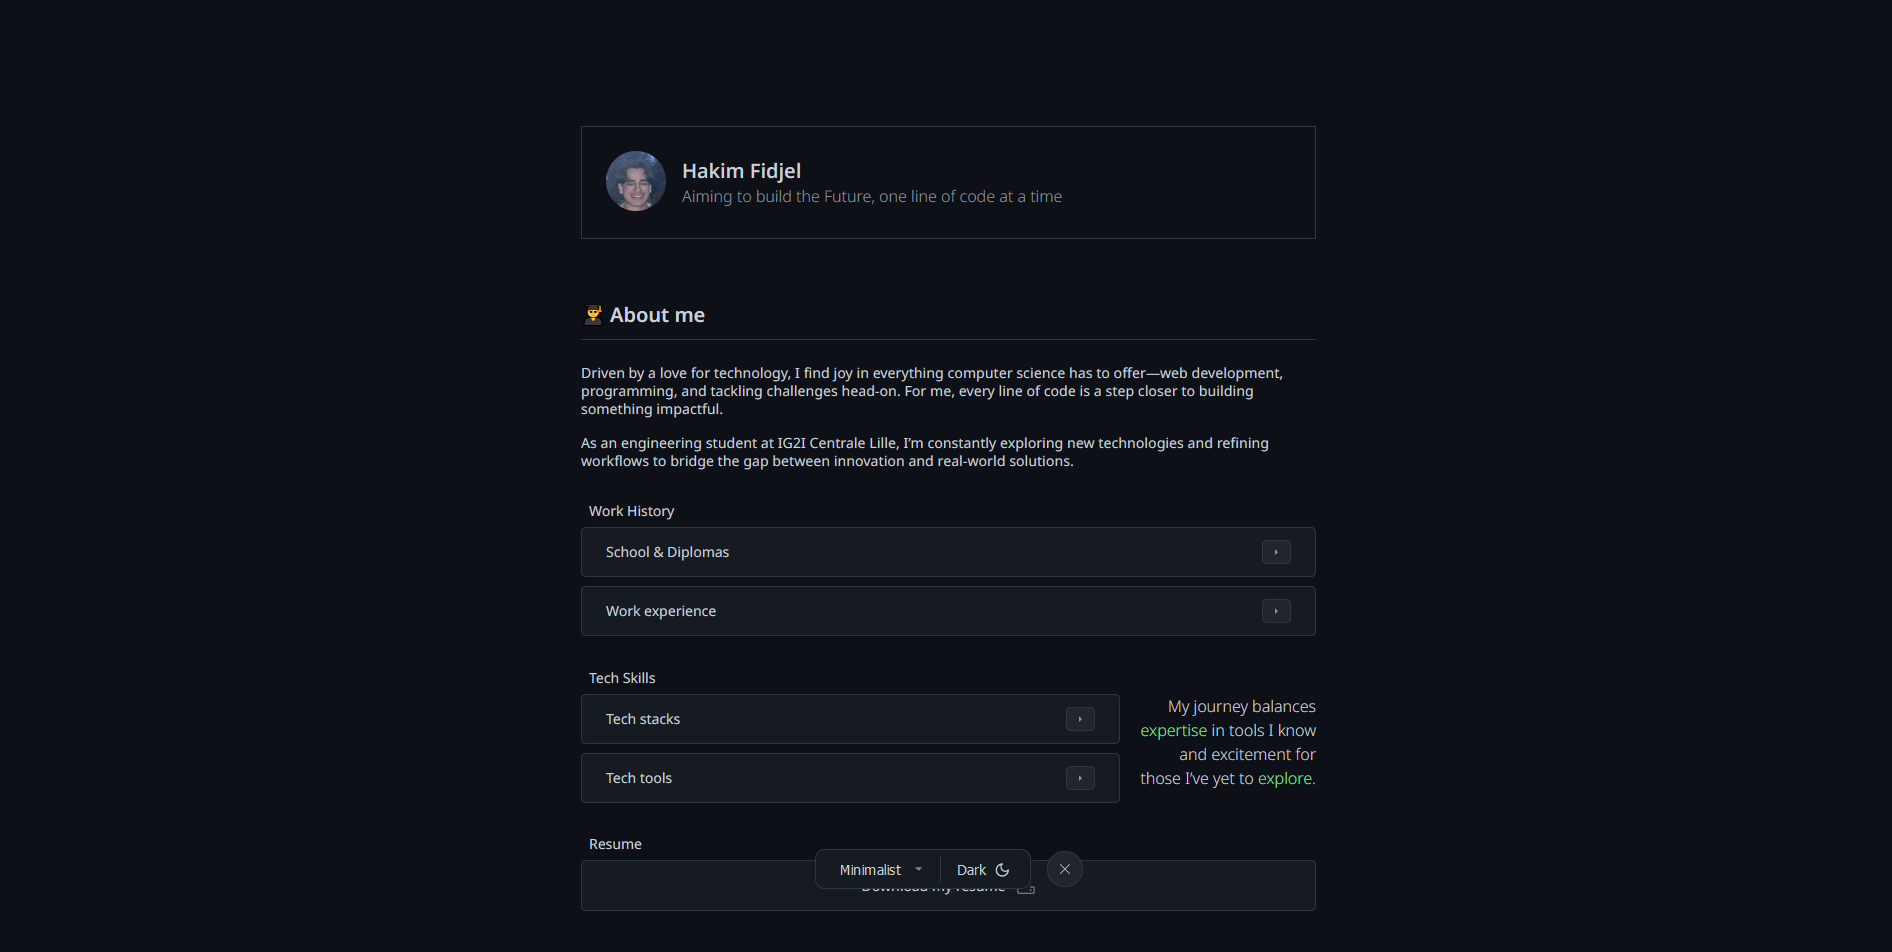Click the arrow icon on Work experience row
This screenshot has height=952, width=1892.
pos(1276,611)
